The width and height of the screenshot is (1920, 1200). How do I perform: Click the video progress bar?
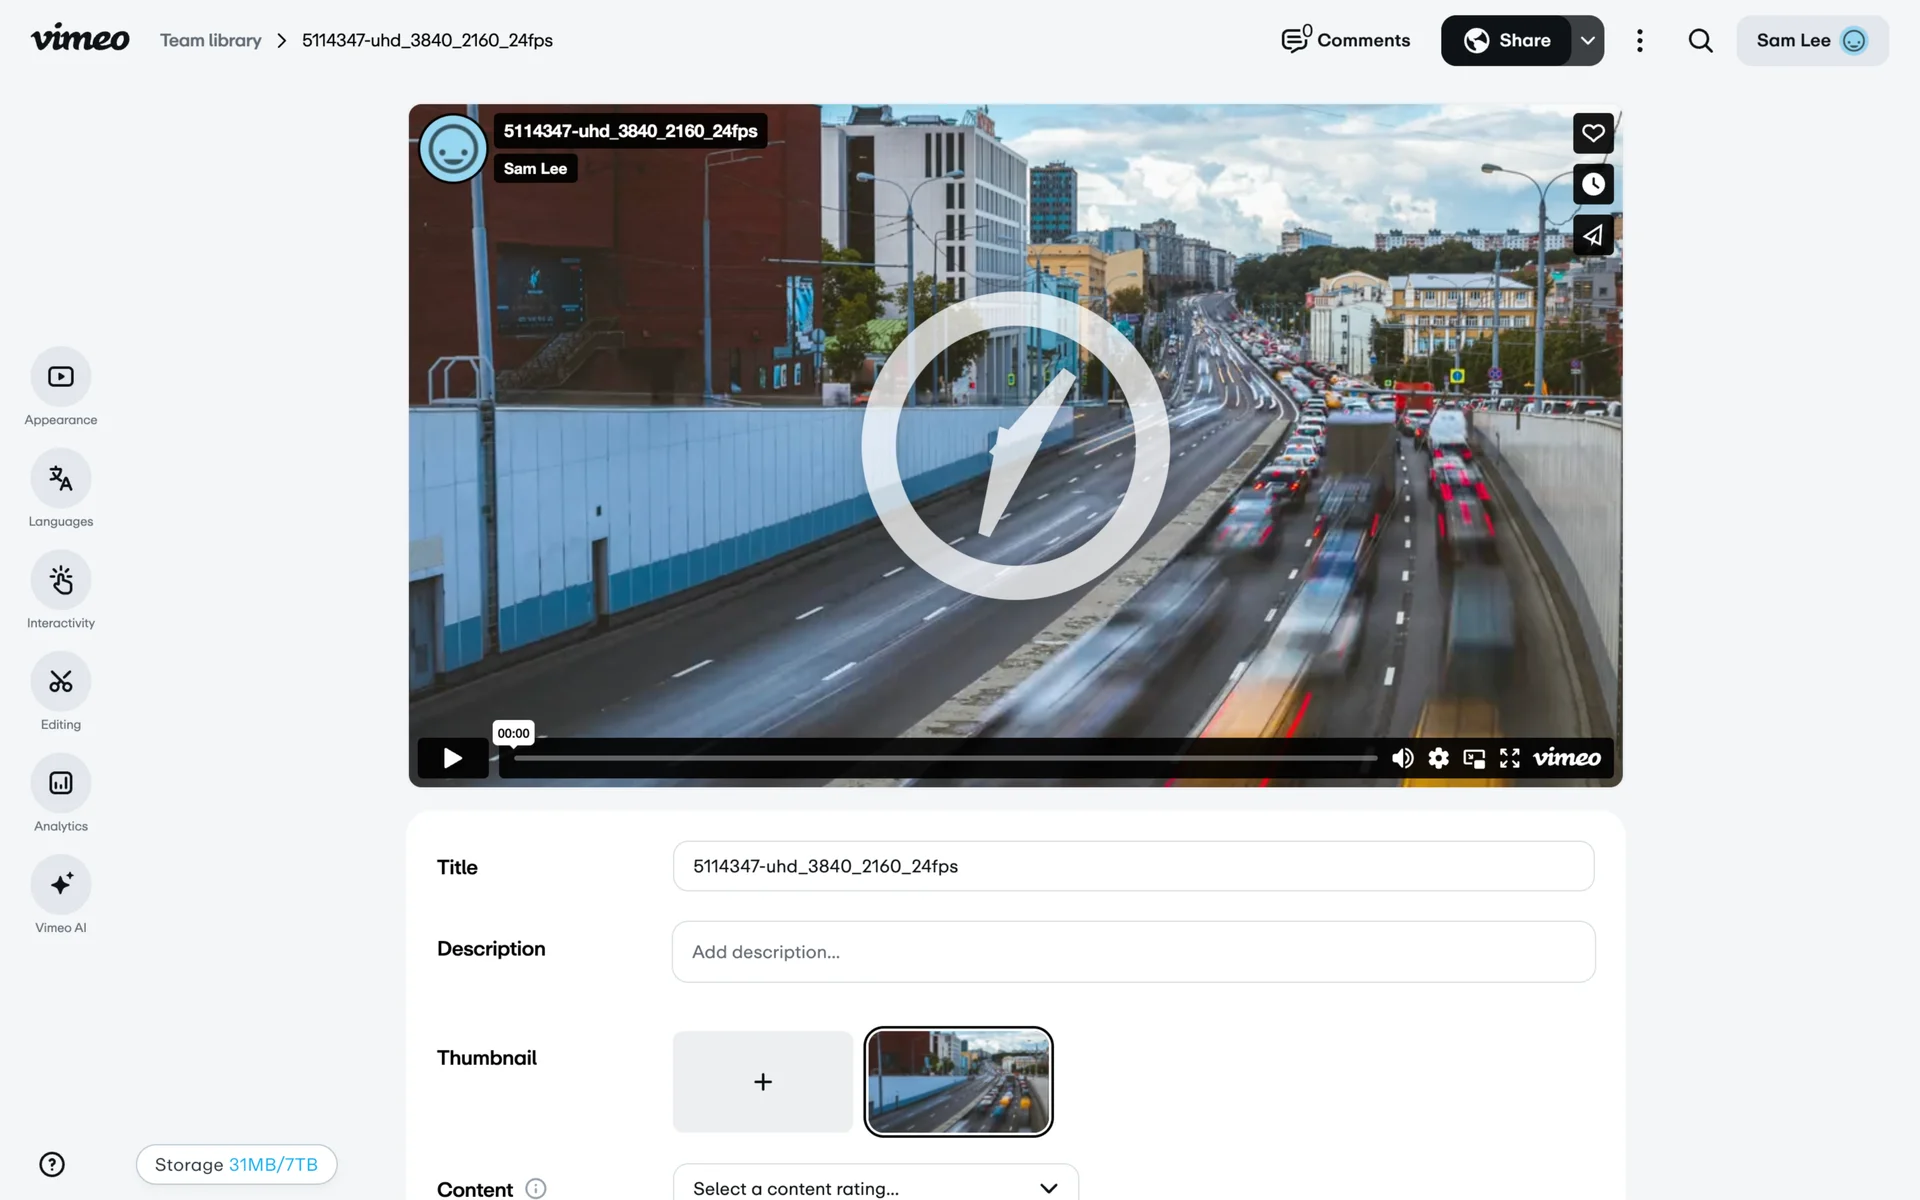[945, 758]
